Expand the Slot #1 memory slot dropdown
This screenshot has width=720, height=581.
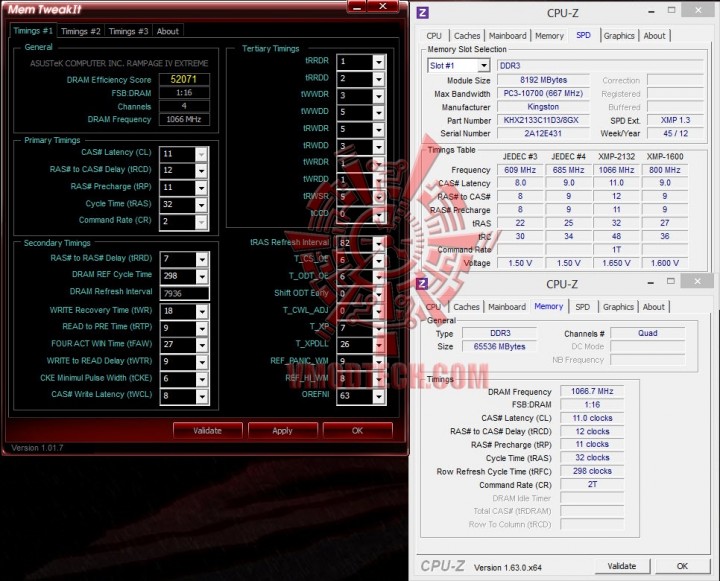(x=484, y=66)
